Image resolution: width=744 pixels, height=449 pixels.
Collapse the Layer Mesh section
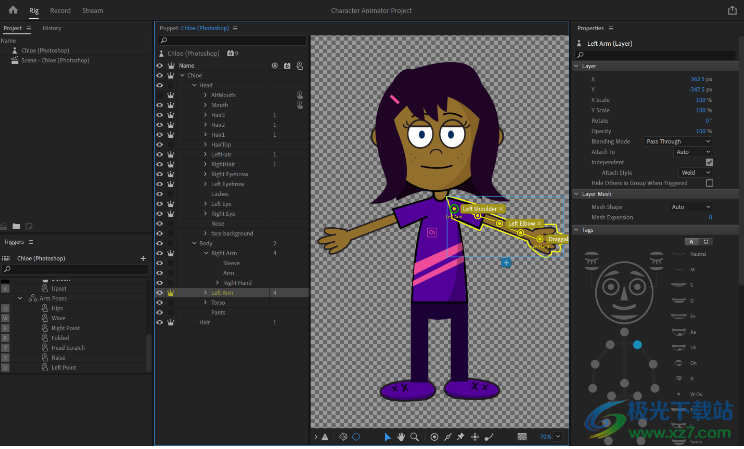click(577, 194)
